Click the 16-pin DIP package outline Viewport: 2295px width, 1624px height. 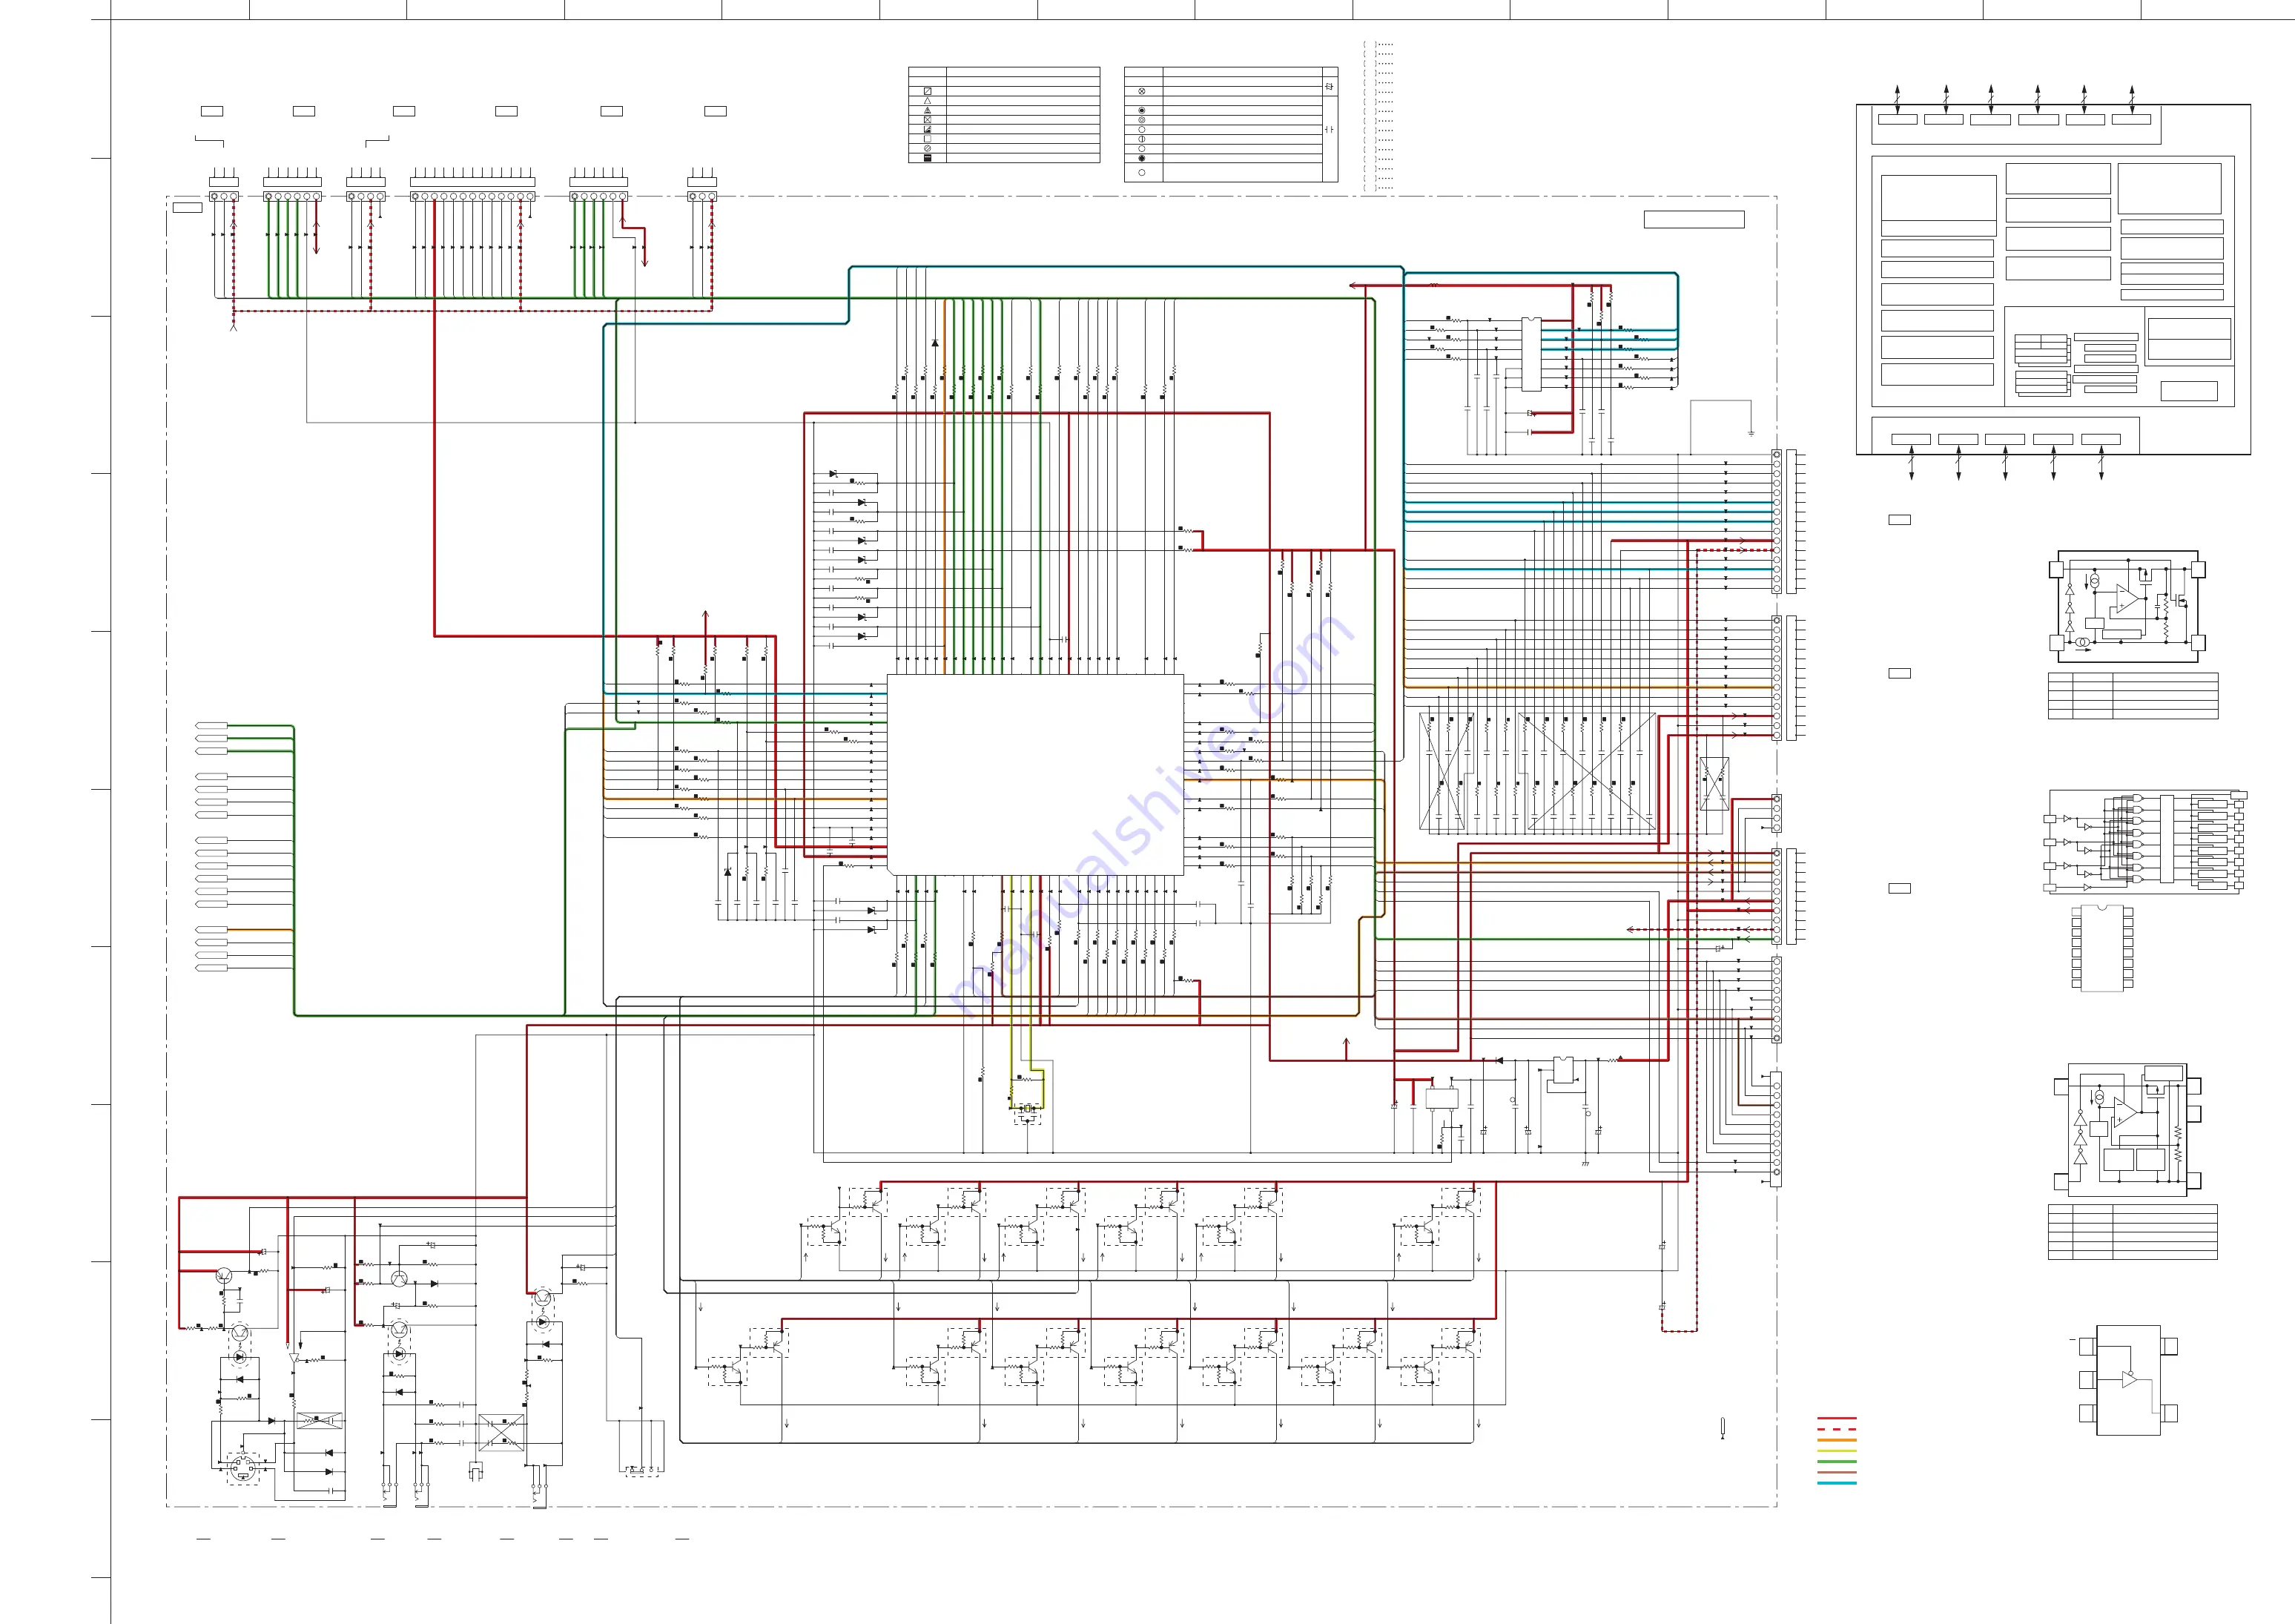pos(2102,948)
